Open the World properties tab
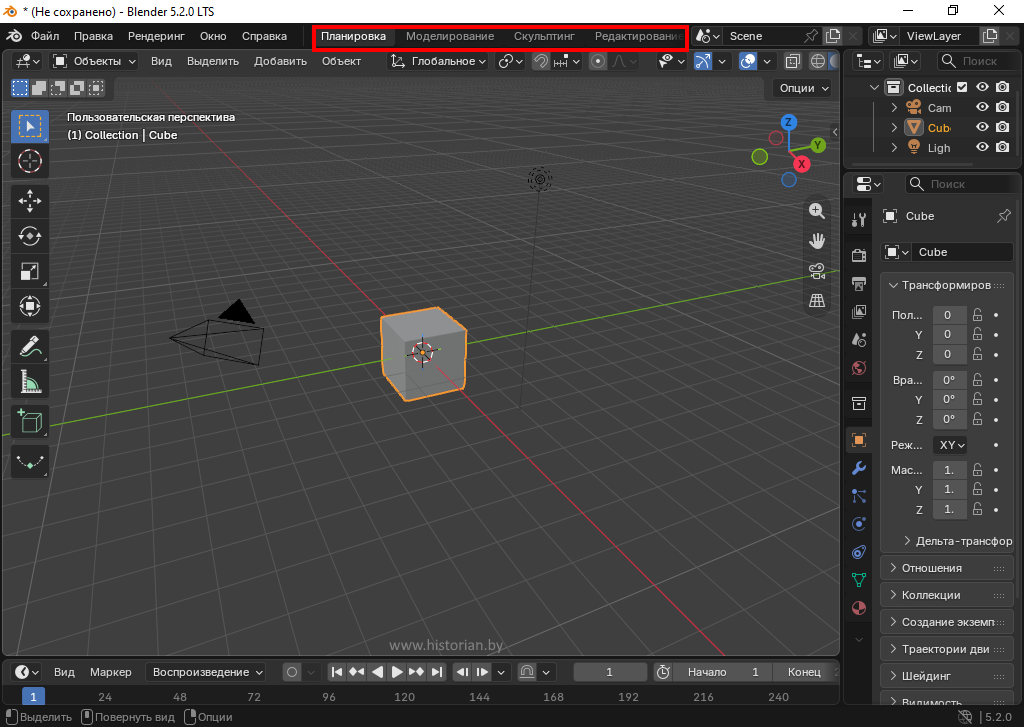Viewport: 1024px width, 727px height. click(x=859, y=368)
